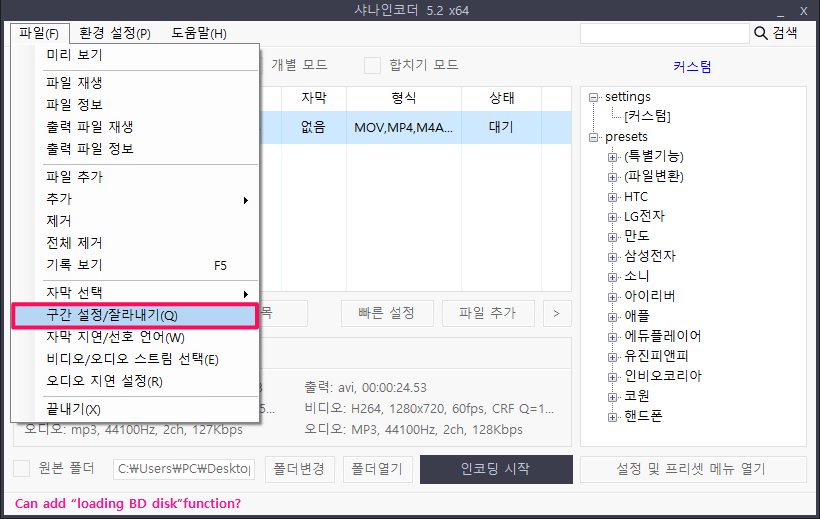Expand the (파일변환) preset group
The height and width of the screenshot is (519, 820).
pos(612,177)
